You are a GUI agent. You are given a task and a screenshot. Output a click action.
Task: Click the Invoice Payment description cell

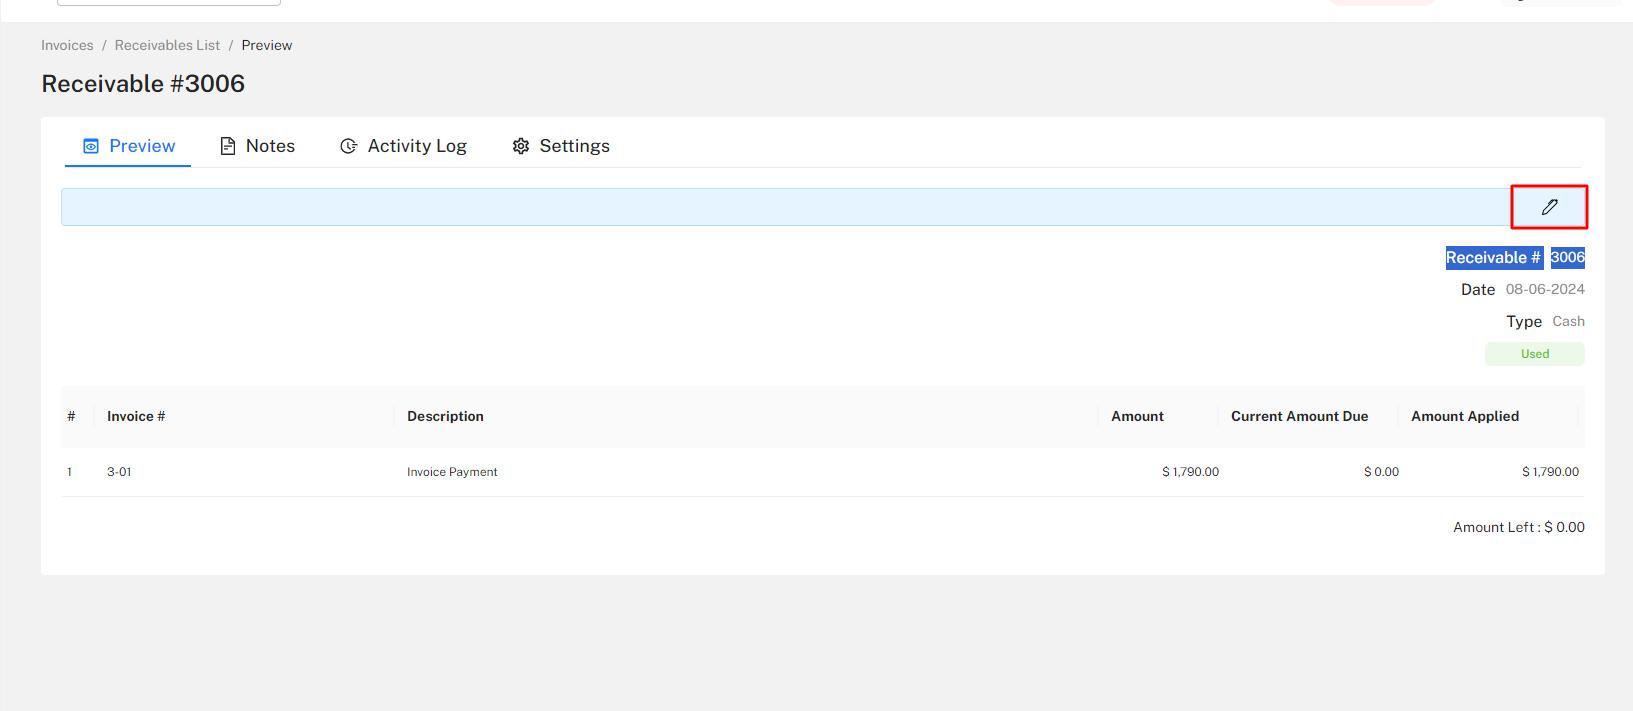click(452, 472)
